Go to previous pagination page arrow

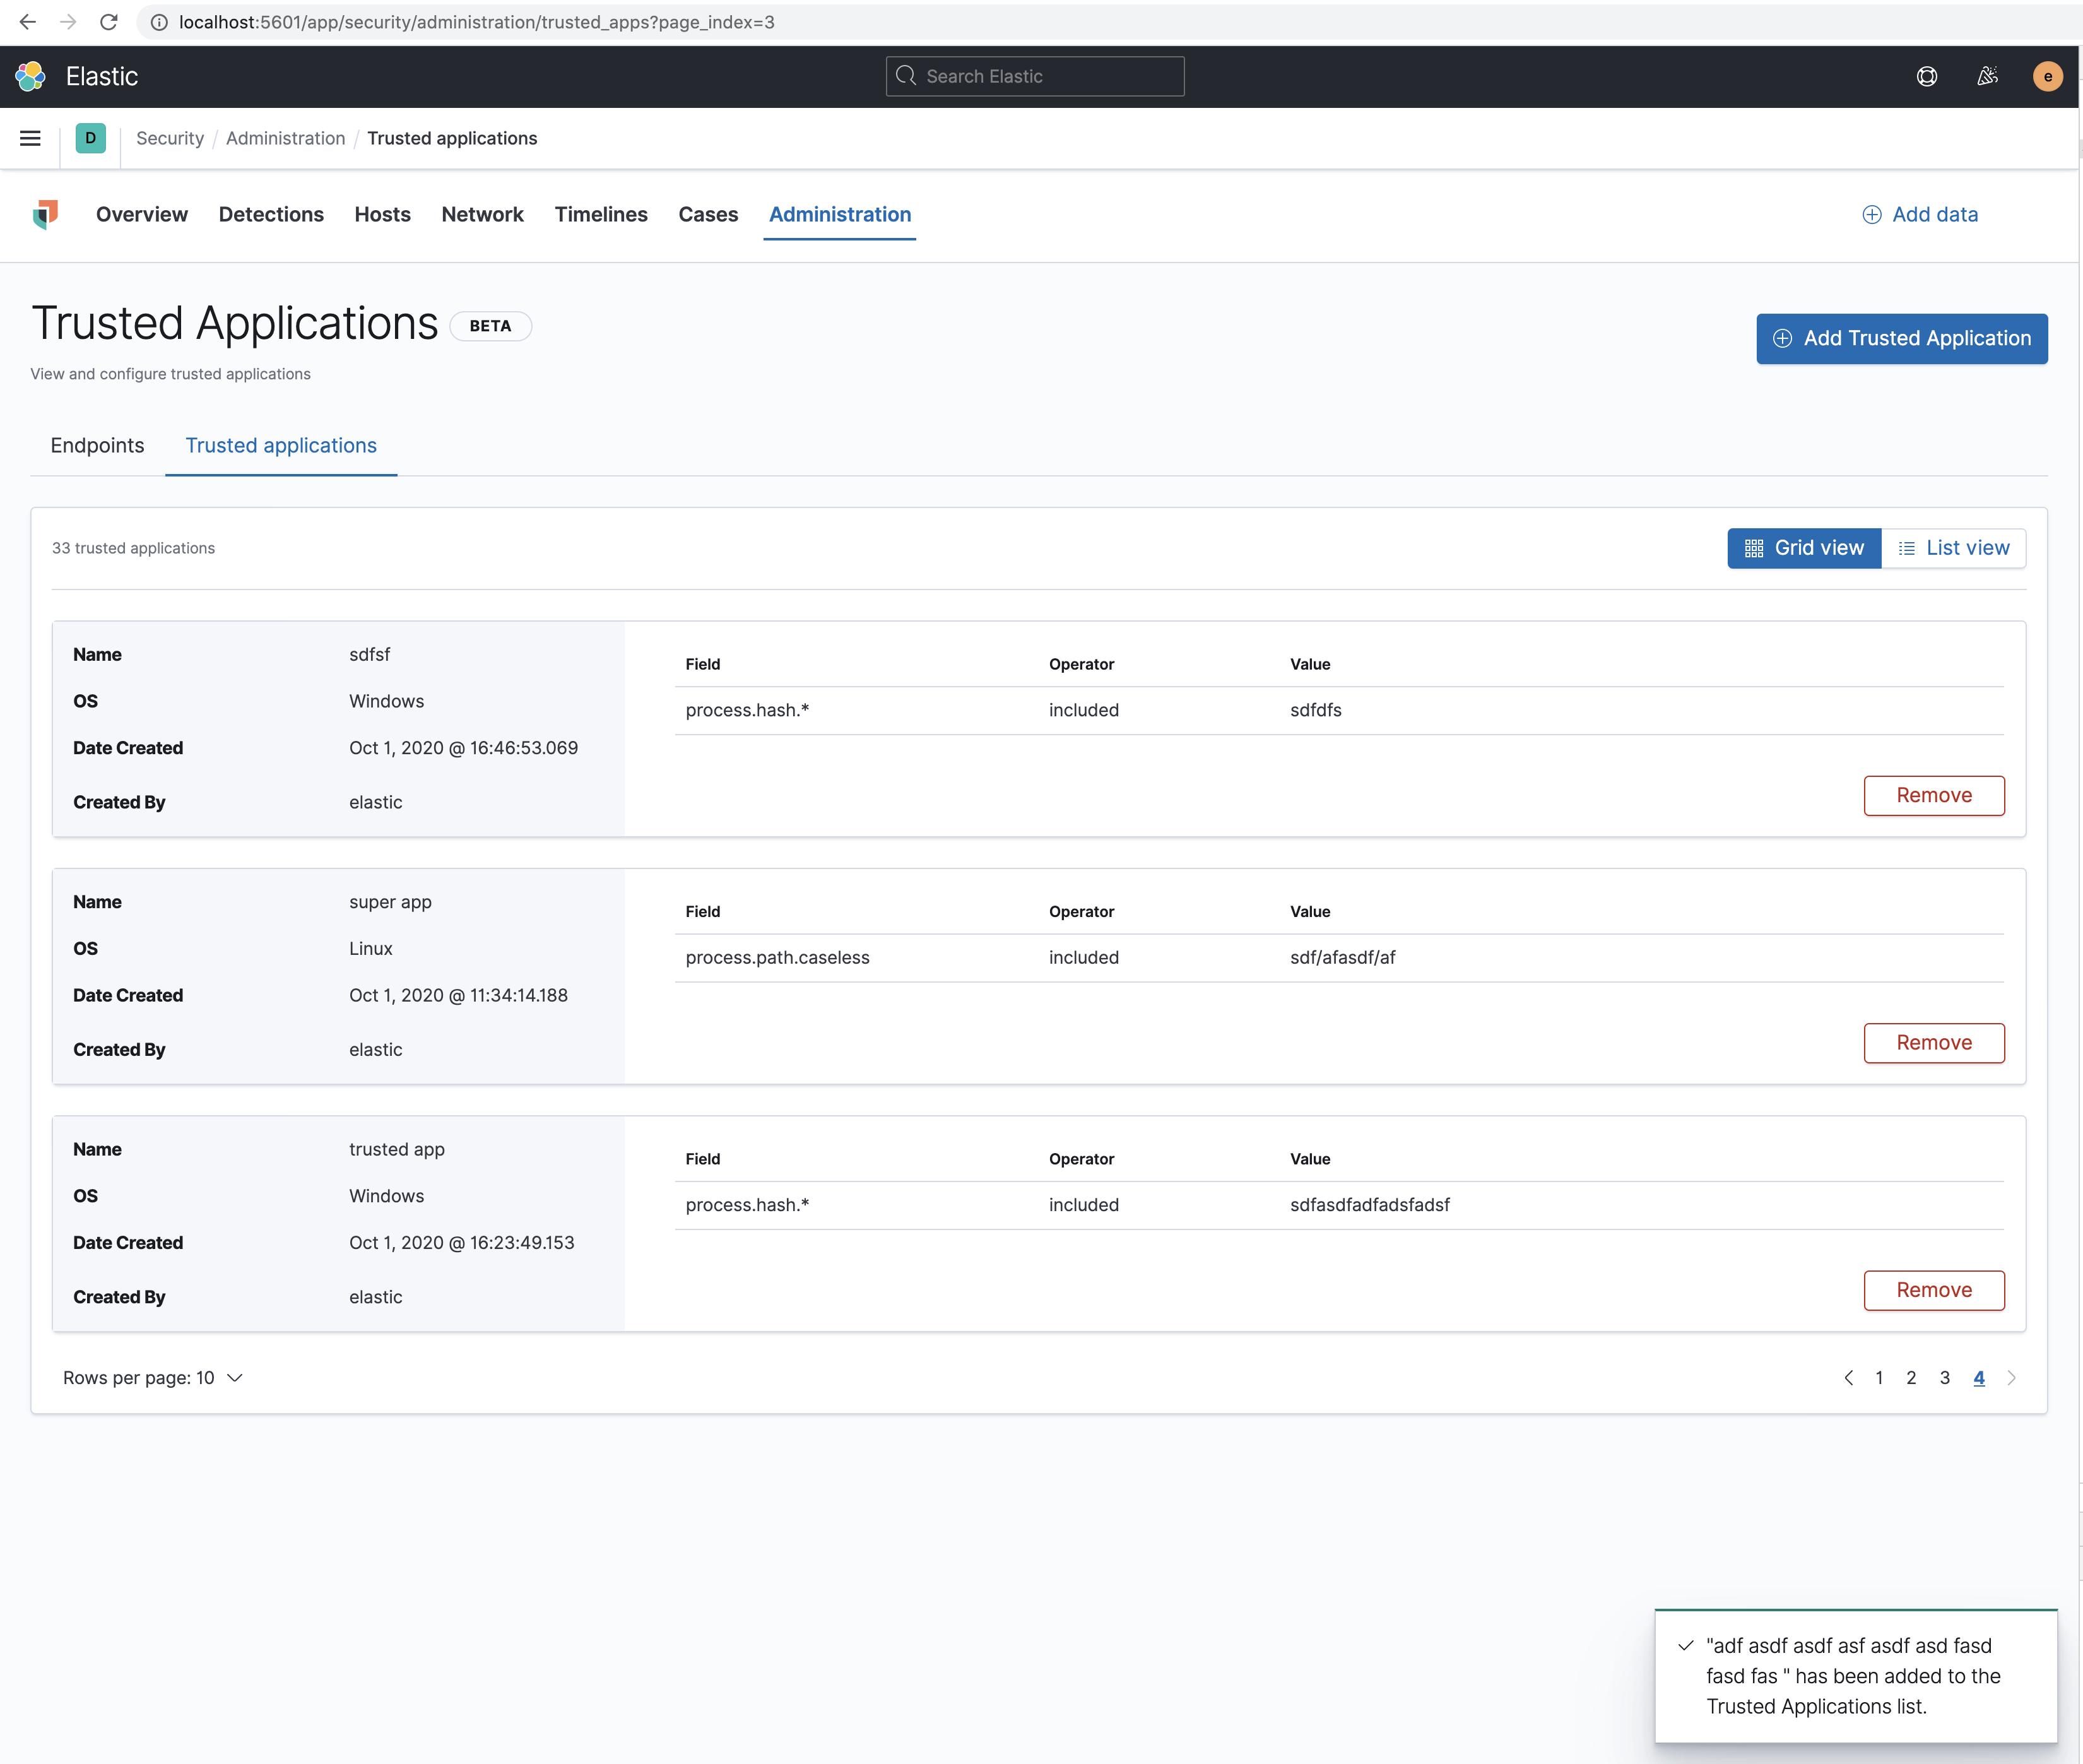coord(1848,1378)
